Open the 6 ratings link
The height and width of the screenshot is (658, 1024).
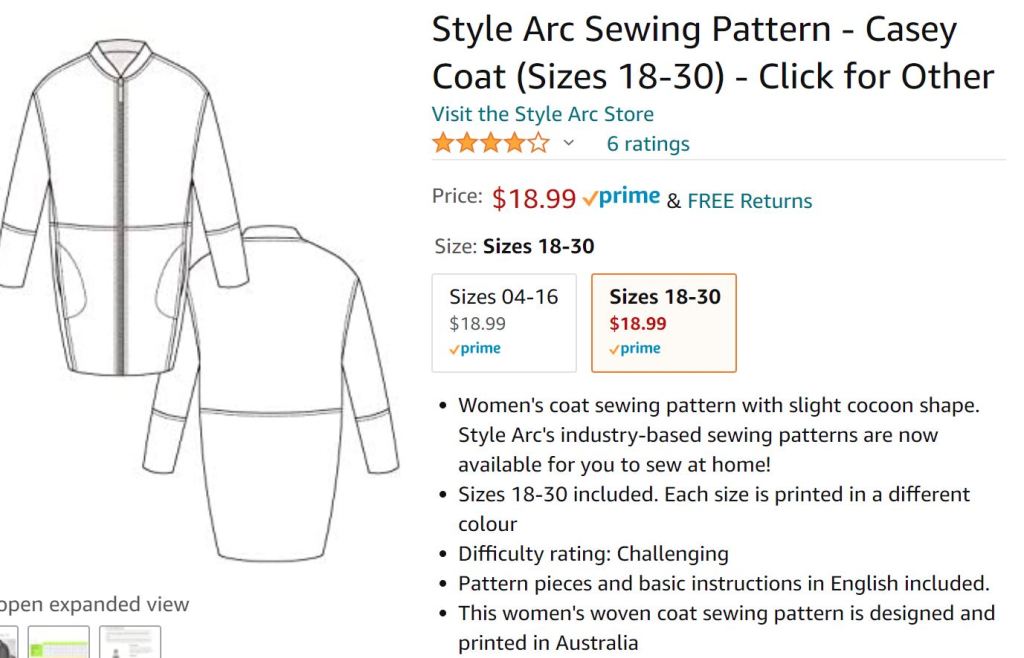coord(647,144)
